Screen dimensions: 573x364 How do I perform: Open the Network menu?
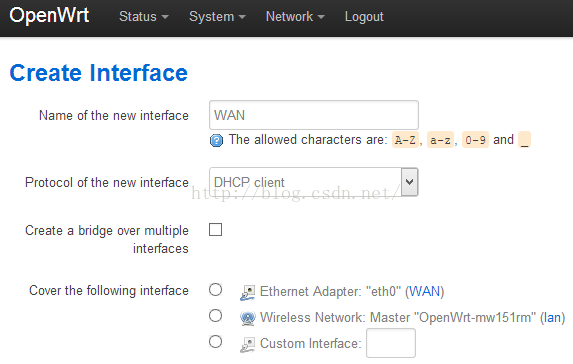295,16
